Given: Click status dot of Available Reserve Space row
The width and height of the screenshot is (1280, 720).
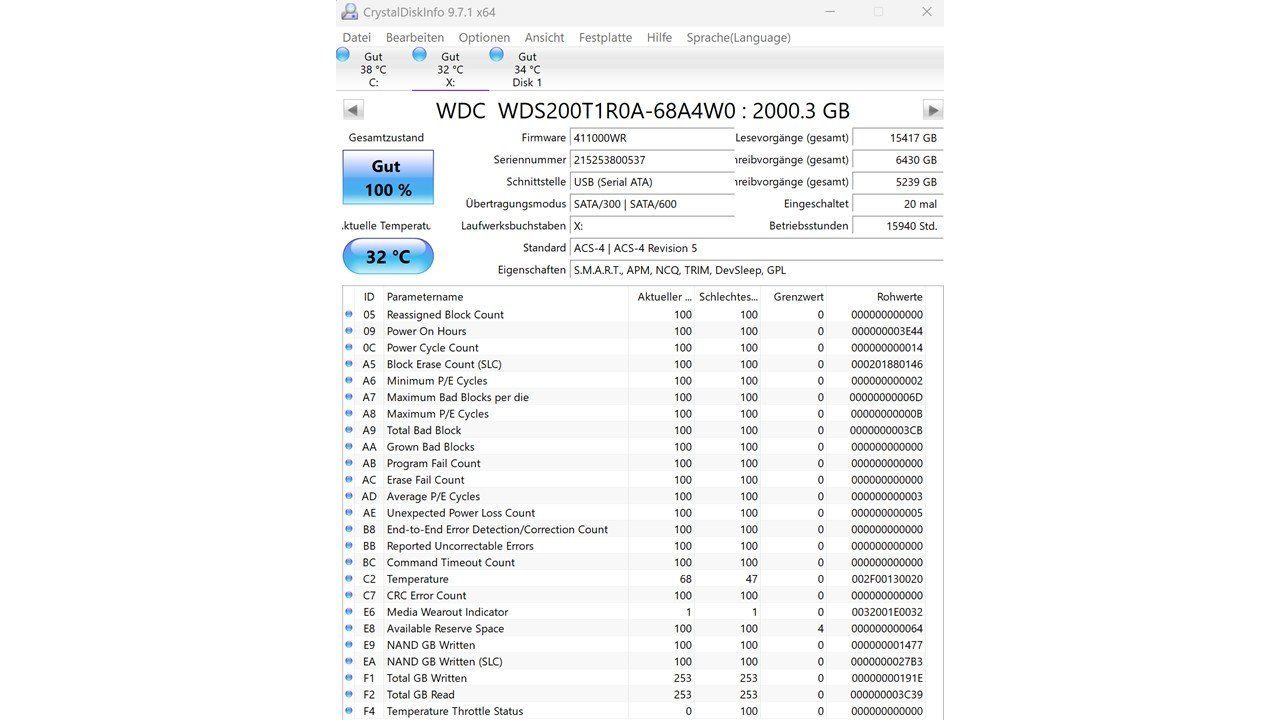Looking at the screenshot, I should (x=349, y=628).
